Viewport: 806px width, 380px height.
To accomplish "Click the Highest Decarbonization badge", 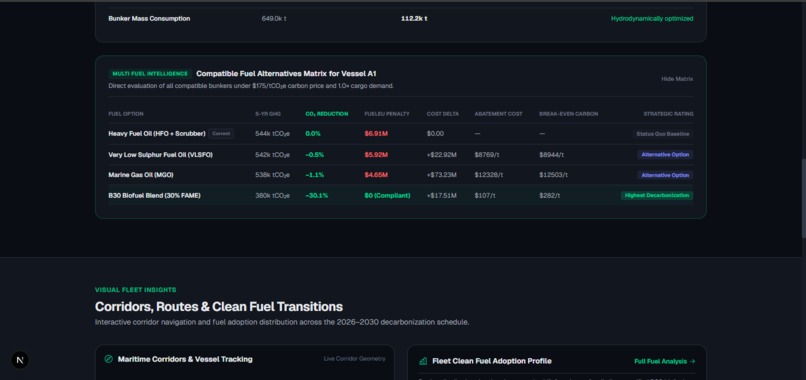I will click(x=657, y=195).
